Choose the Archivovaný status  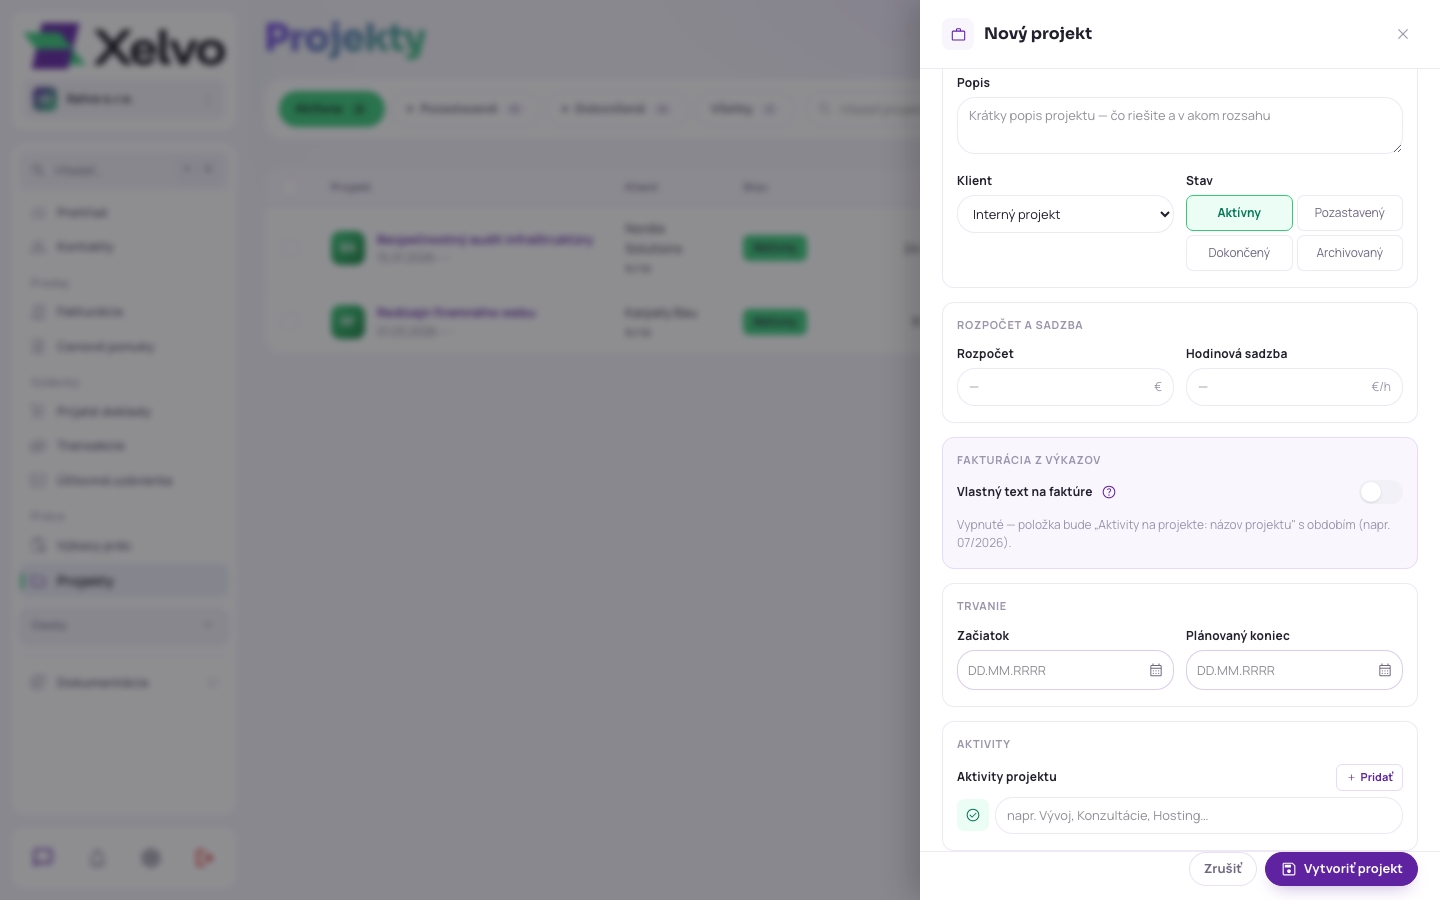pyautogui.click(x=1350, y=253)
